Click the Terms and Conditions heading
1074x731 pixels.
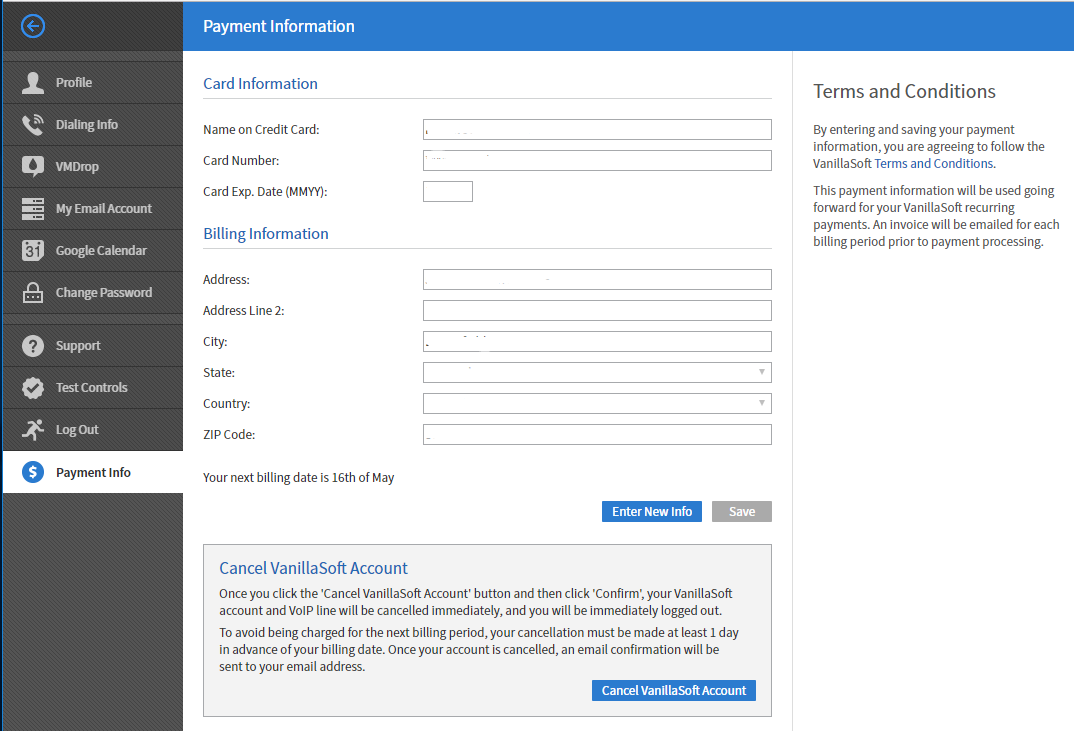[x=904, y=91]
